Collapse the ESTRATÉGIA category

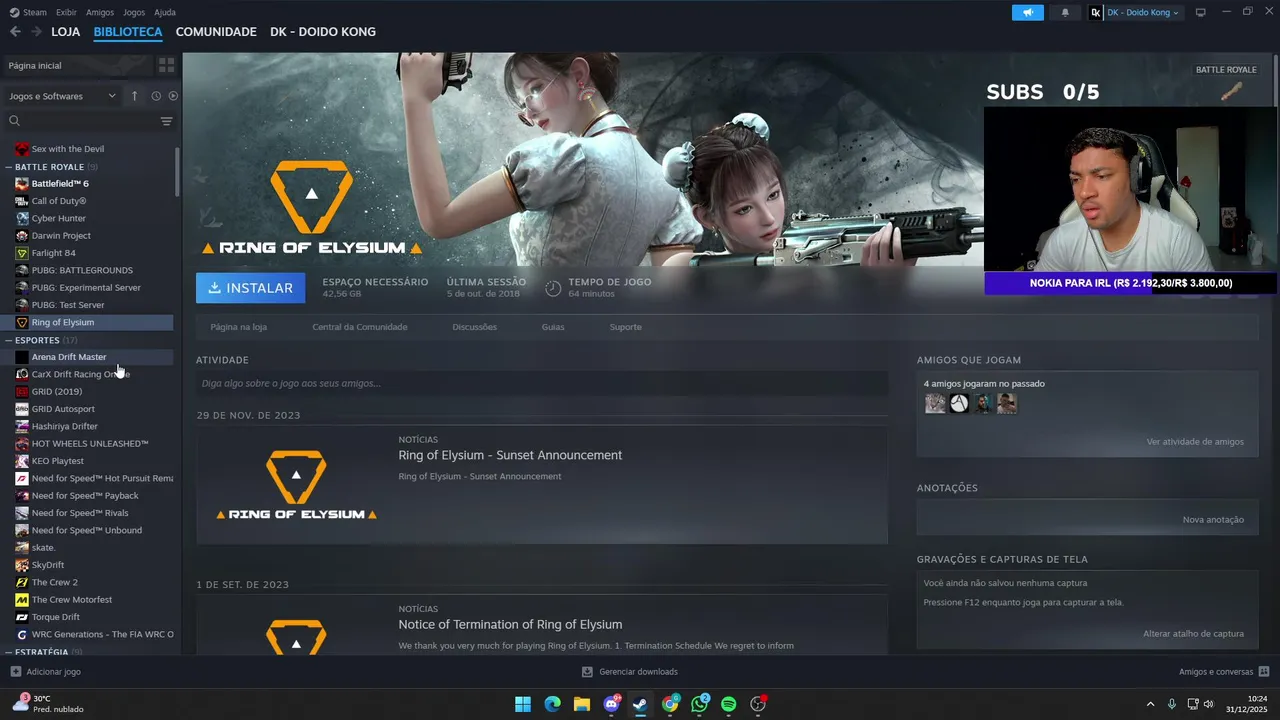coord(9,652)
